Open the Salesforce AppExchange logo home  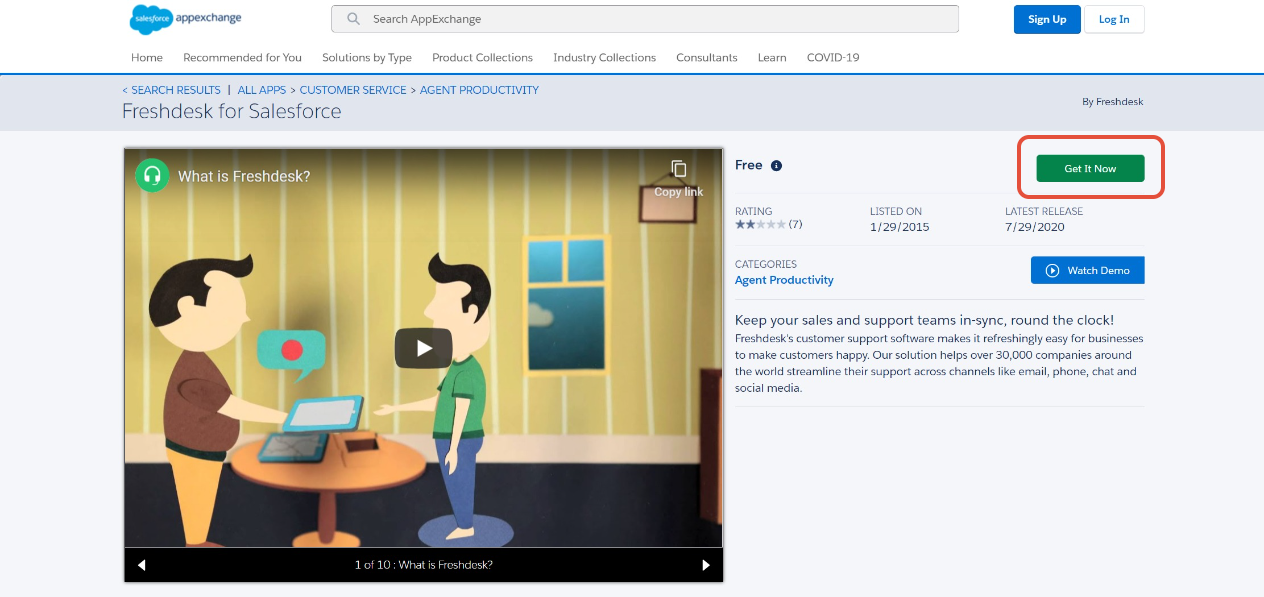[x=186, y=18]
